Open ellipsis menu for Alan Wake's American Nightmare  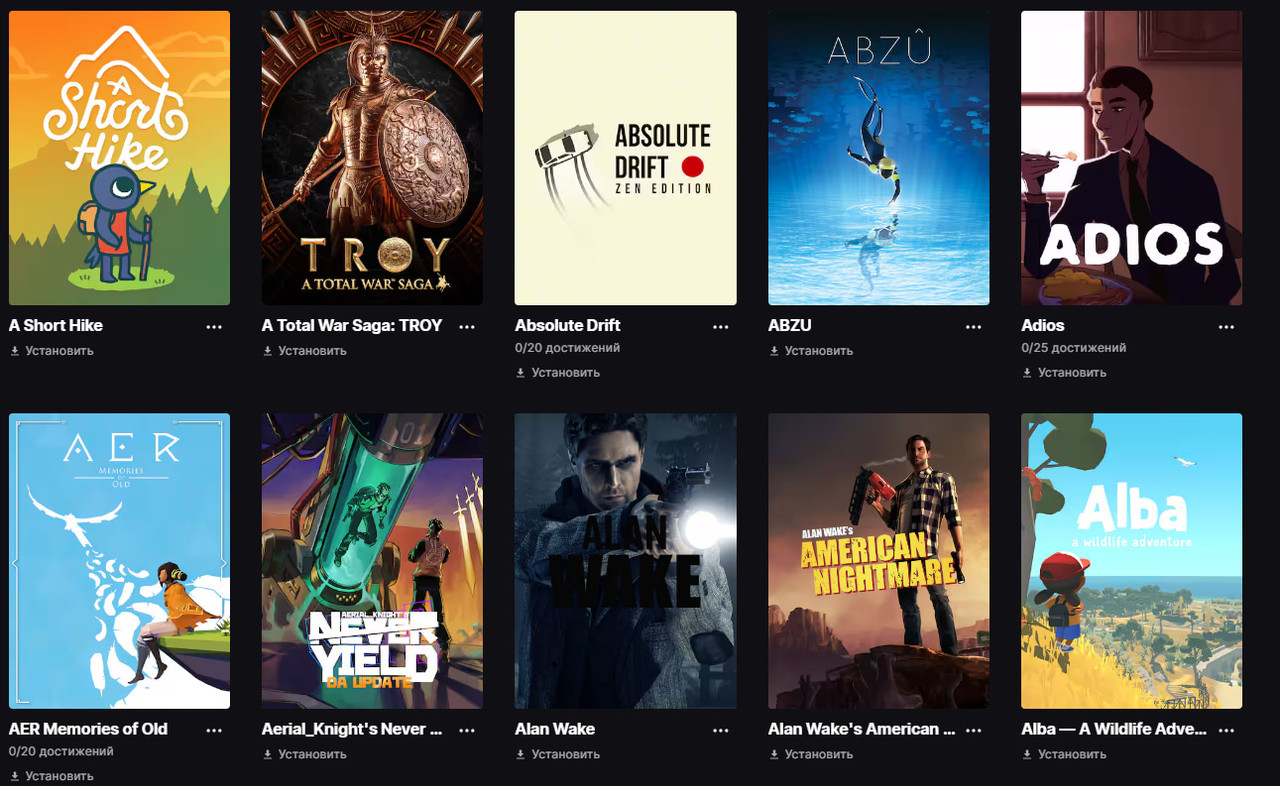pos(974,730)
